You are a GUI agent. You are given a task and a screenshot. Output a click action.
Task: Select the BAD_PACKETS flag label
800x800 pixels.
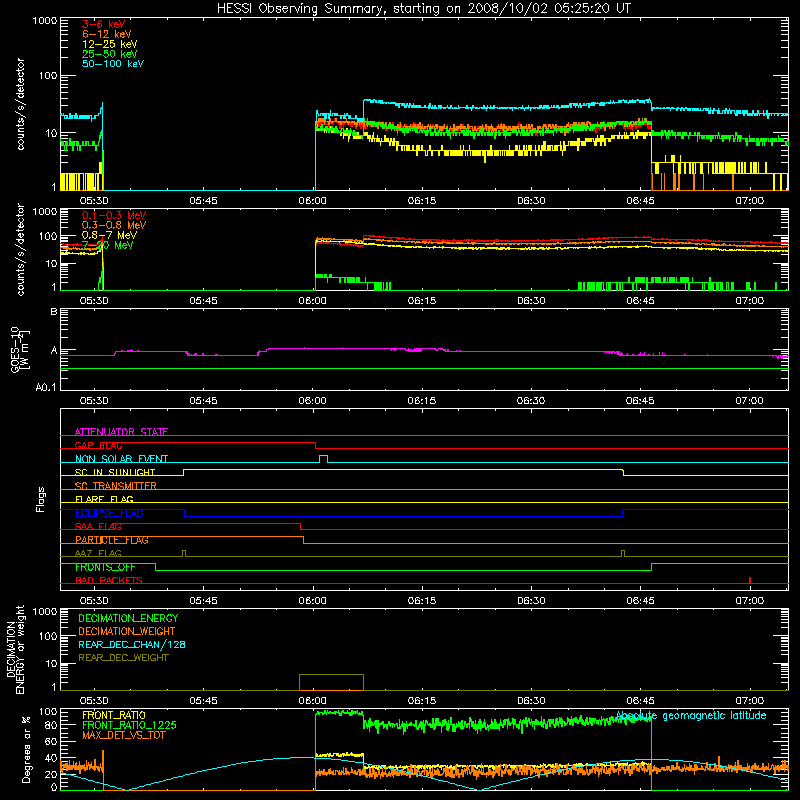(x=109, y=580)
